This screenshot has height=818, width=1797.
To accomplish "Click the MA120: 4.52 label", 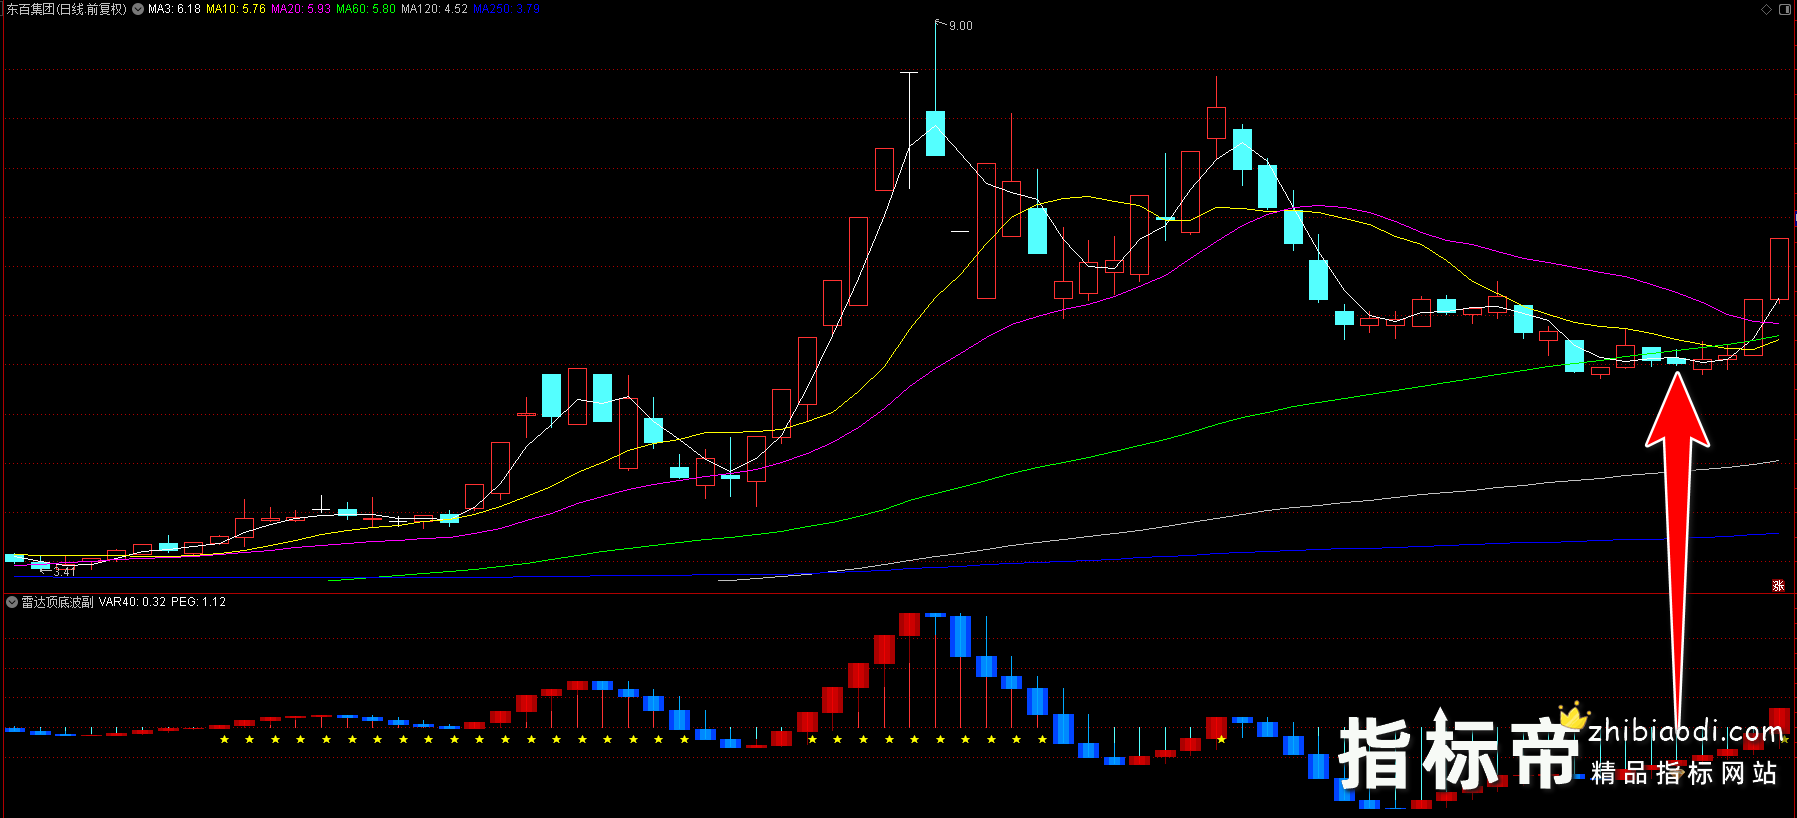I will [434, 9].
